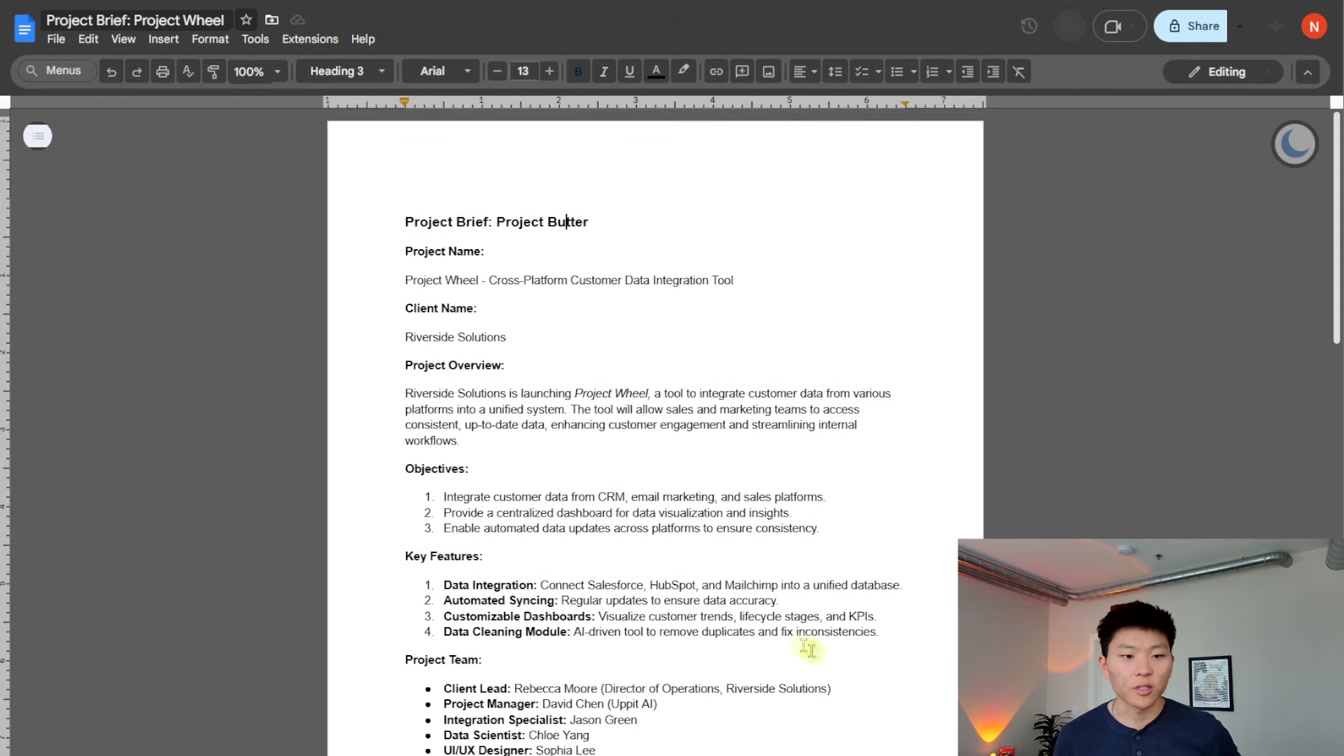
Task: Select the Paint format tool
Action: pos(213,72)
